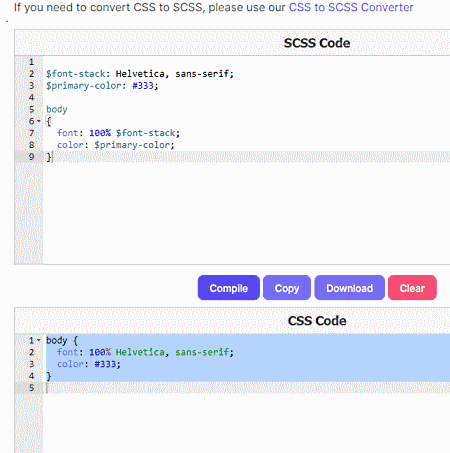Click the #333 color value in the CSS output

coord(105,364)
